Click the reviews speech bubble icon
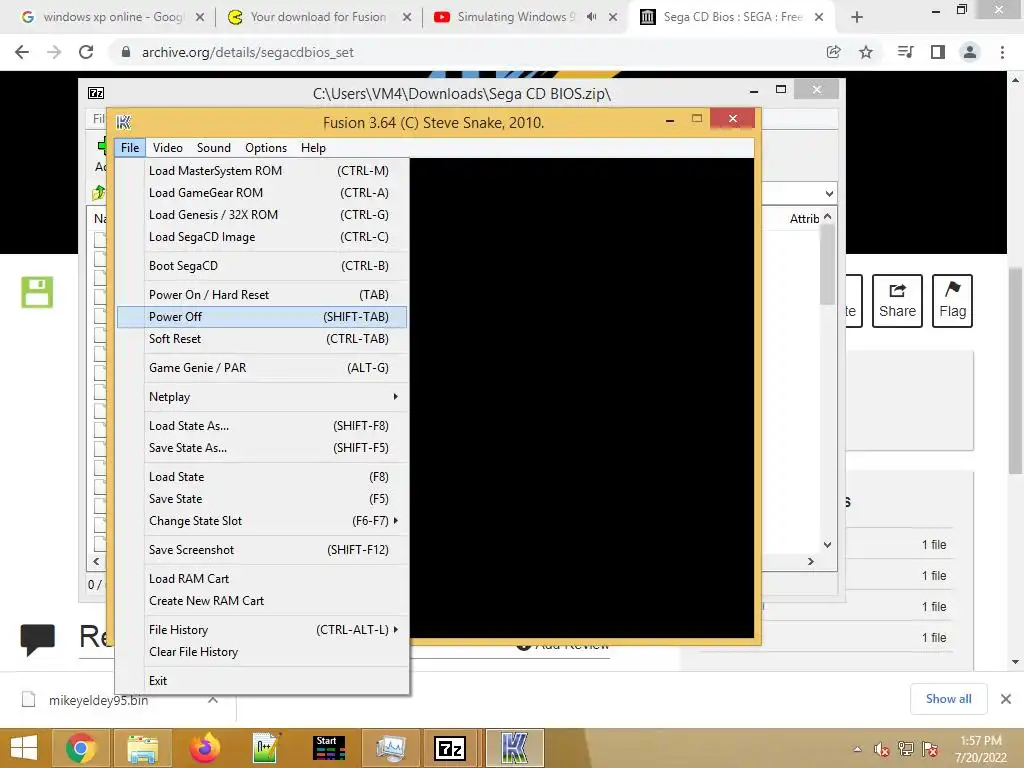 click(37, 639)
